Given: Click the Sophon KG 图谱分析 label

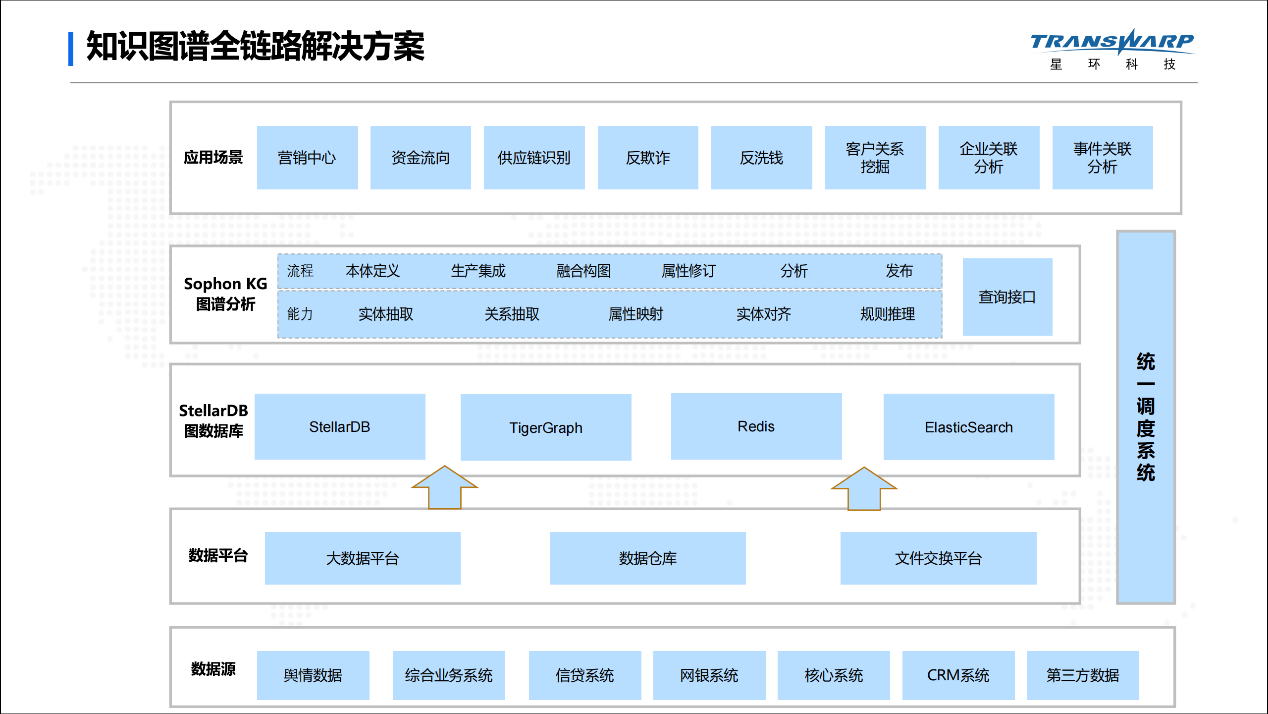Looking at the screenshot, I should (x=226, y=294).
